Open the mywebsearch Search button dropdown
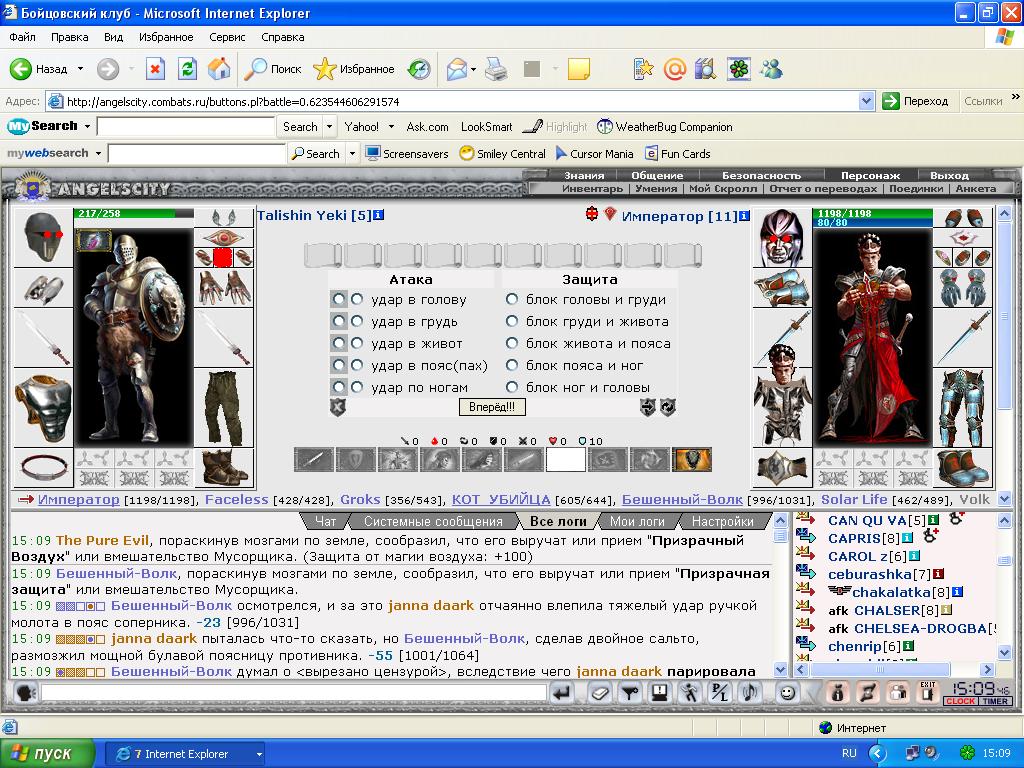This screenshot has width=1024, height=768. click(x=352, y=153)
